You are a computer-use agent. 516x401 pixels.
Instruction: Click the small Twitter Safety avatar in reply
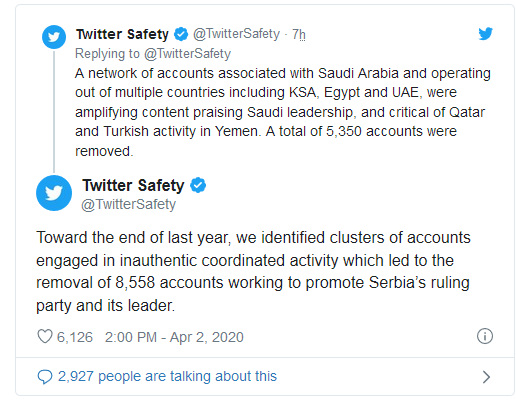(54, 37)
